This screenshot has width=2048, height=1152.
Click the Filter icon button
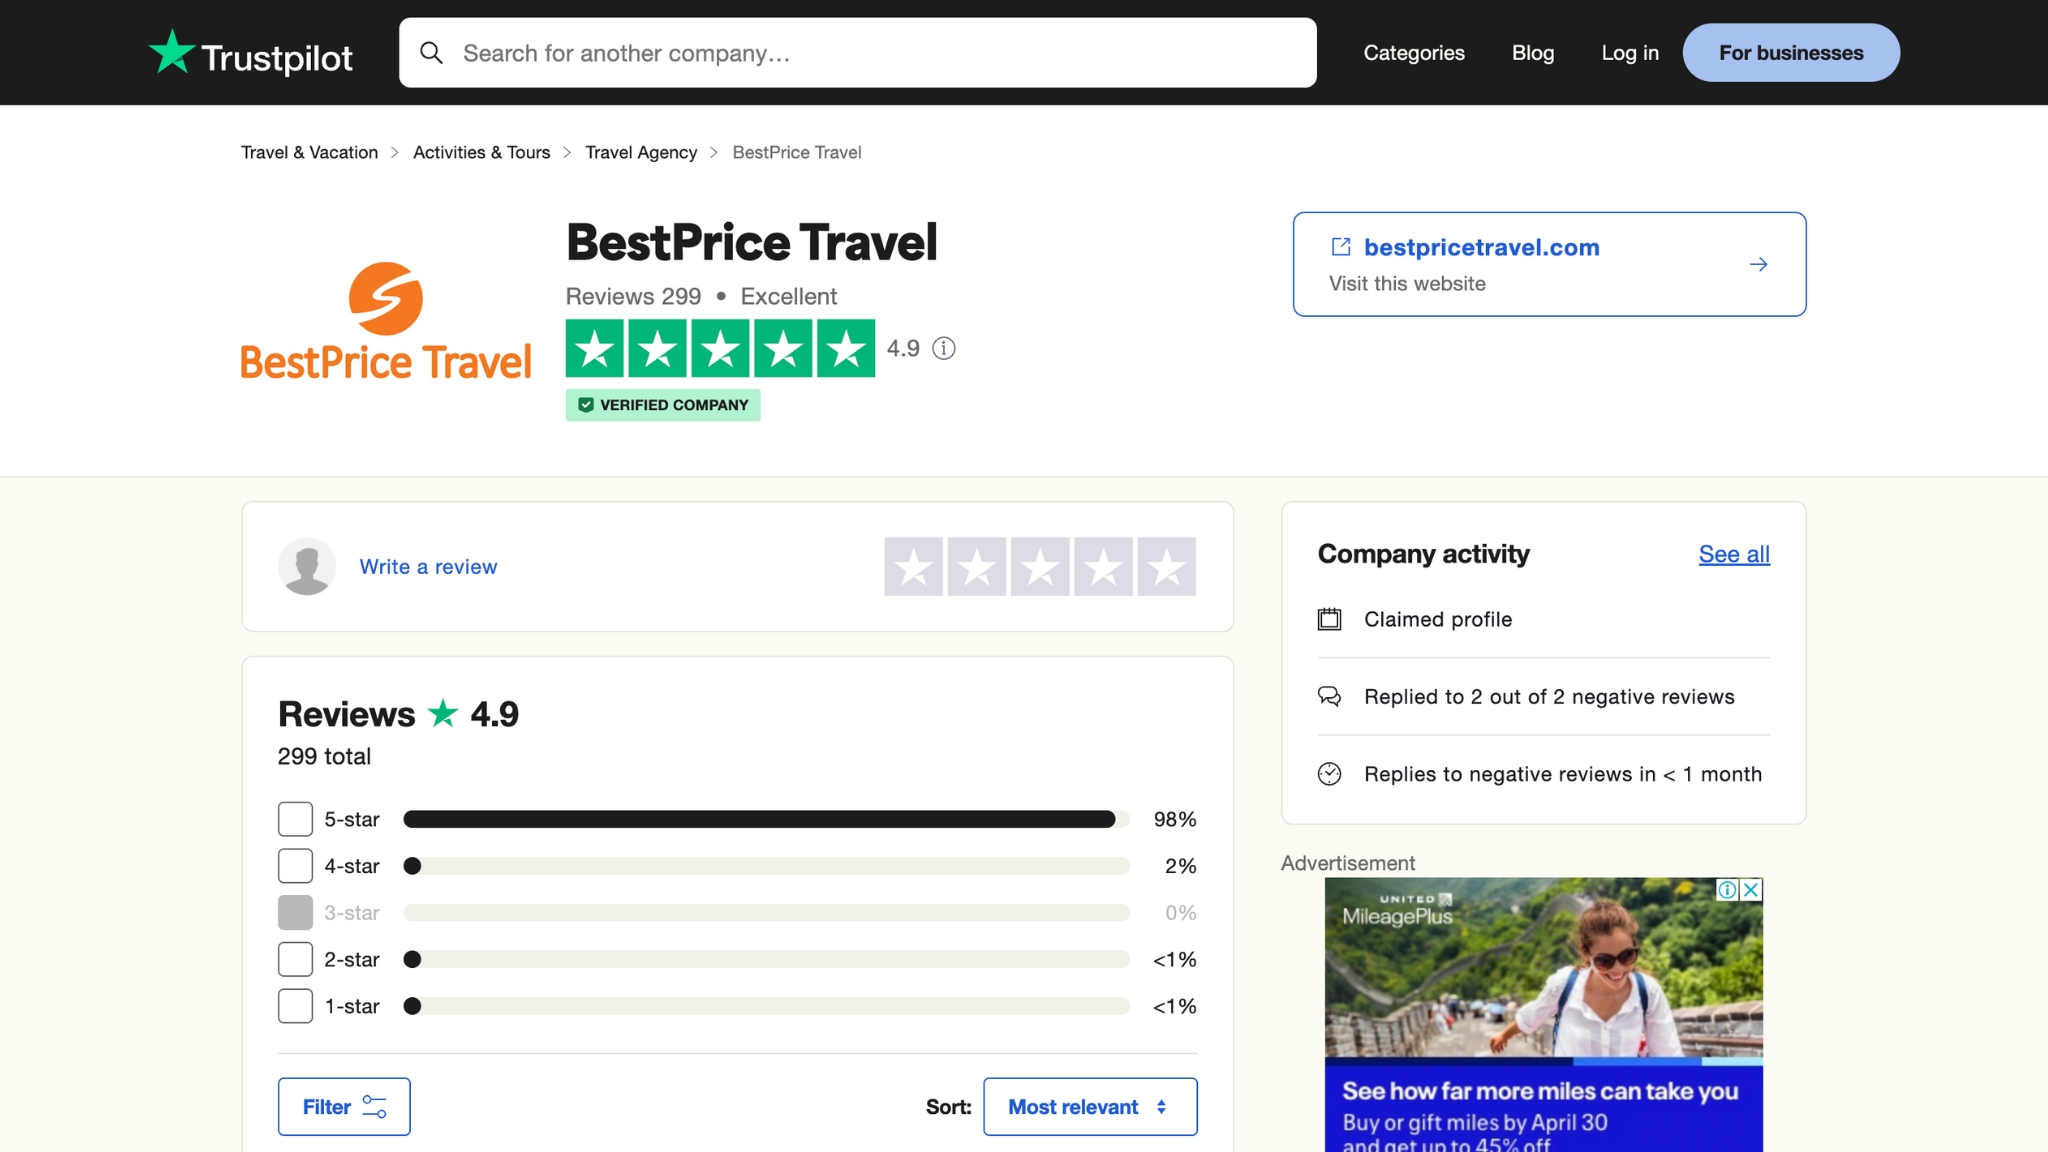point(374,1107)
